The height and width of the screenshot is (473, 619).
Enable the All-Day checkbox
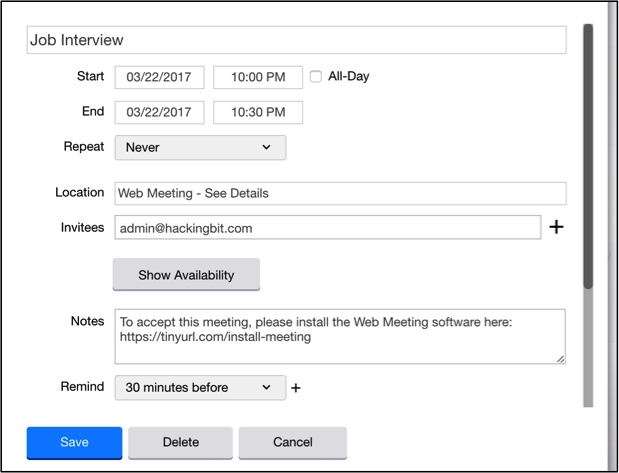click(316, 76)
